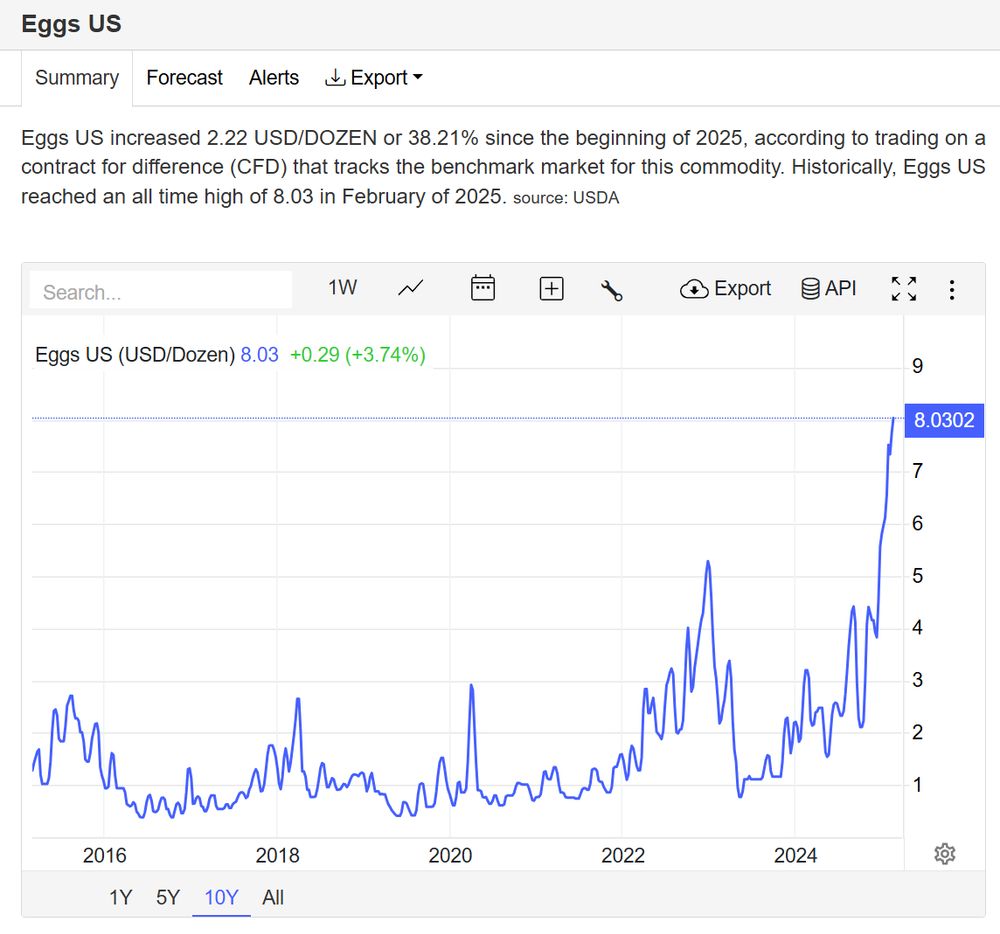Click the 9 y-axis label
The height and width of the screenshot is (934, 1000).
(917, 366)
